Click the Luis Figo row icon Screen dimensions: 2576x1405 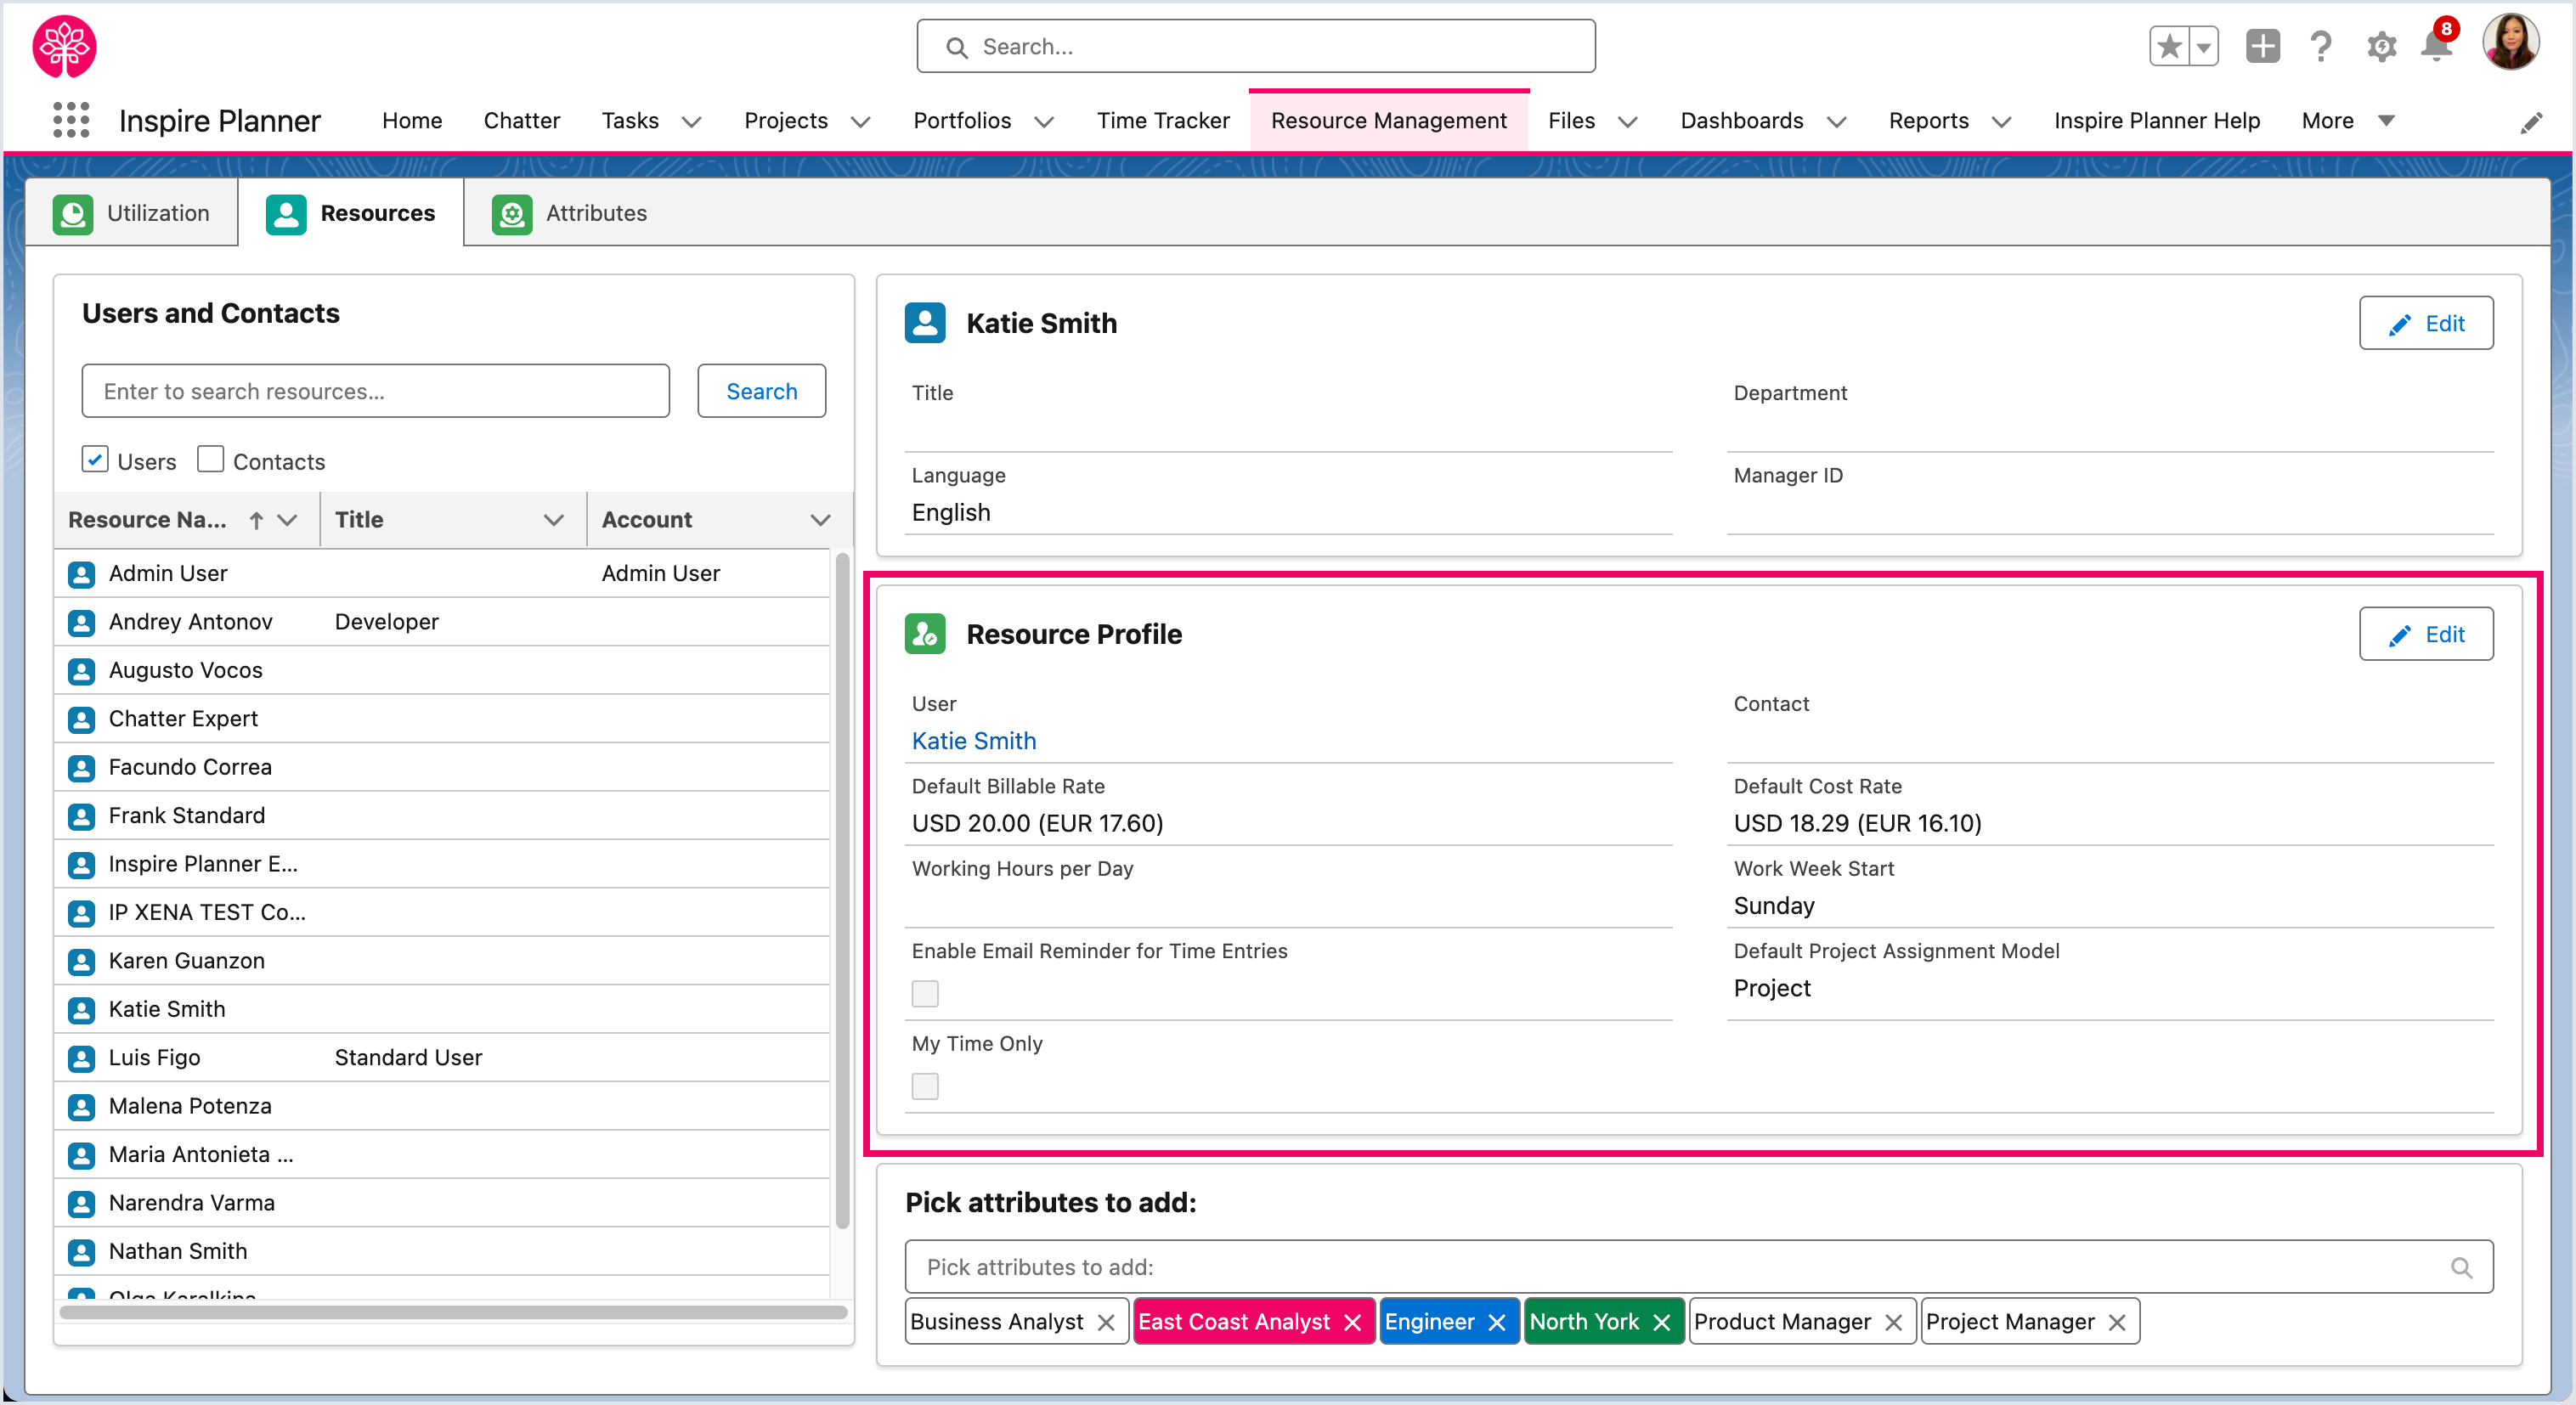click(81, 1058)
